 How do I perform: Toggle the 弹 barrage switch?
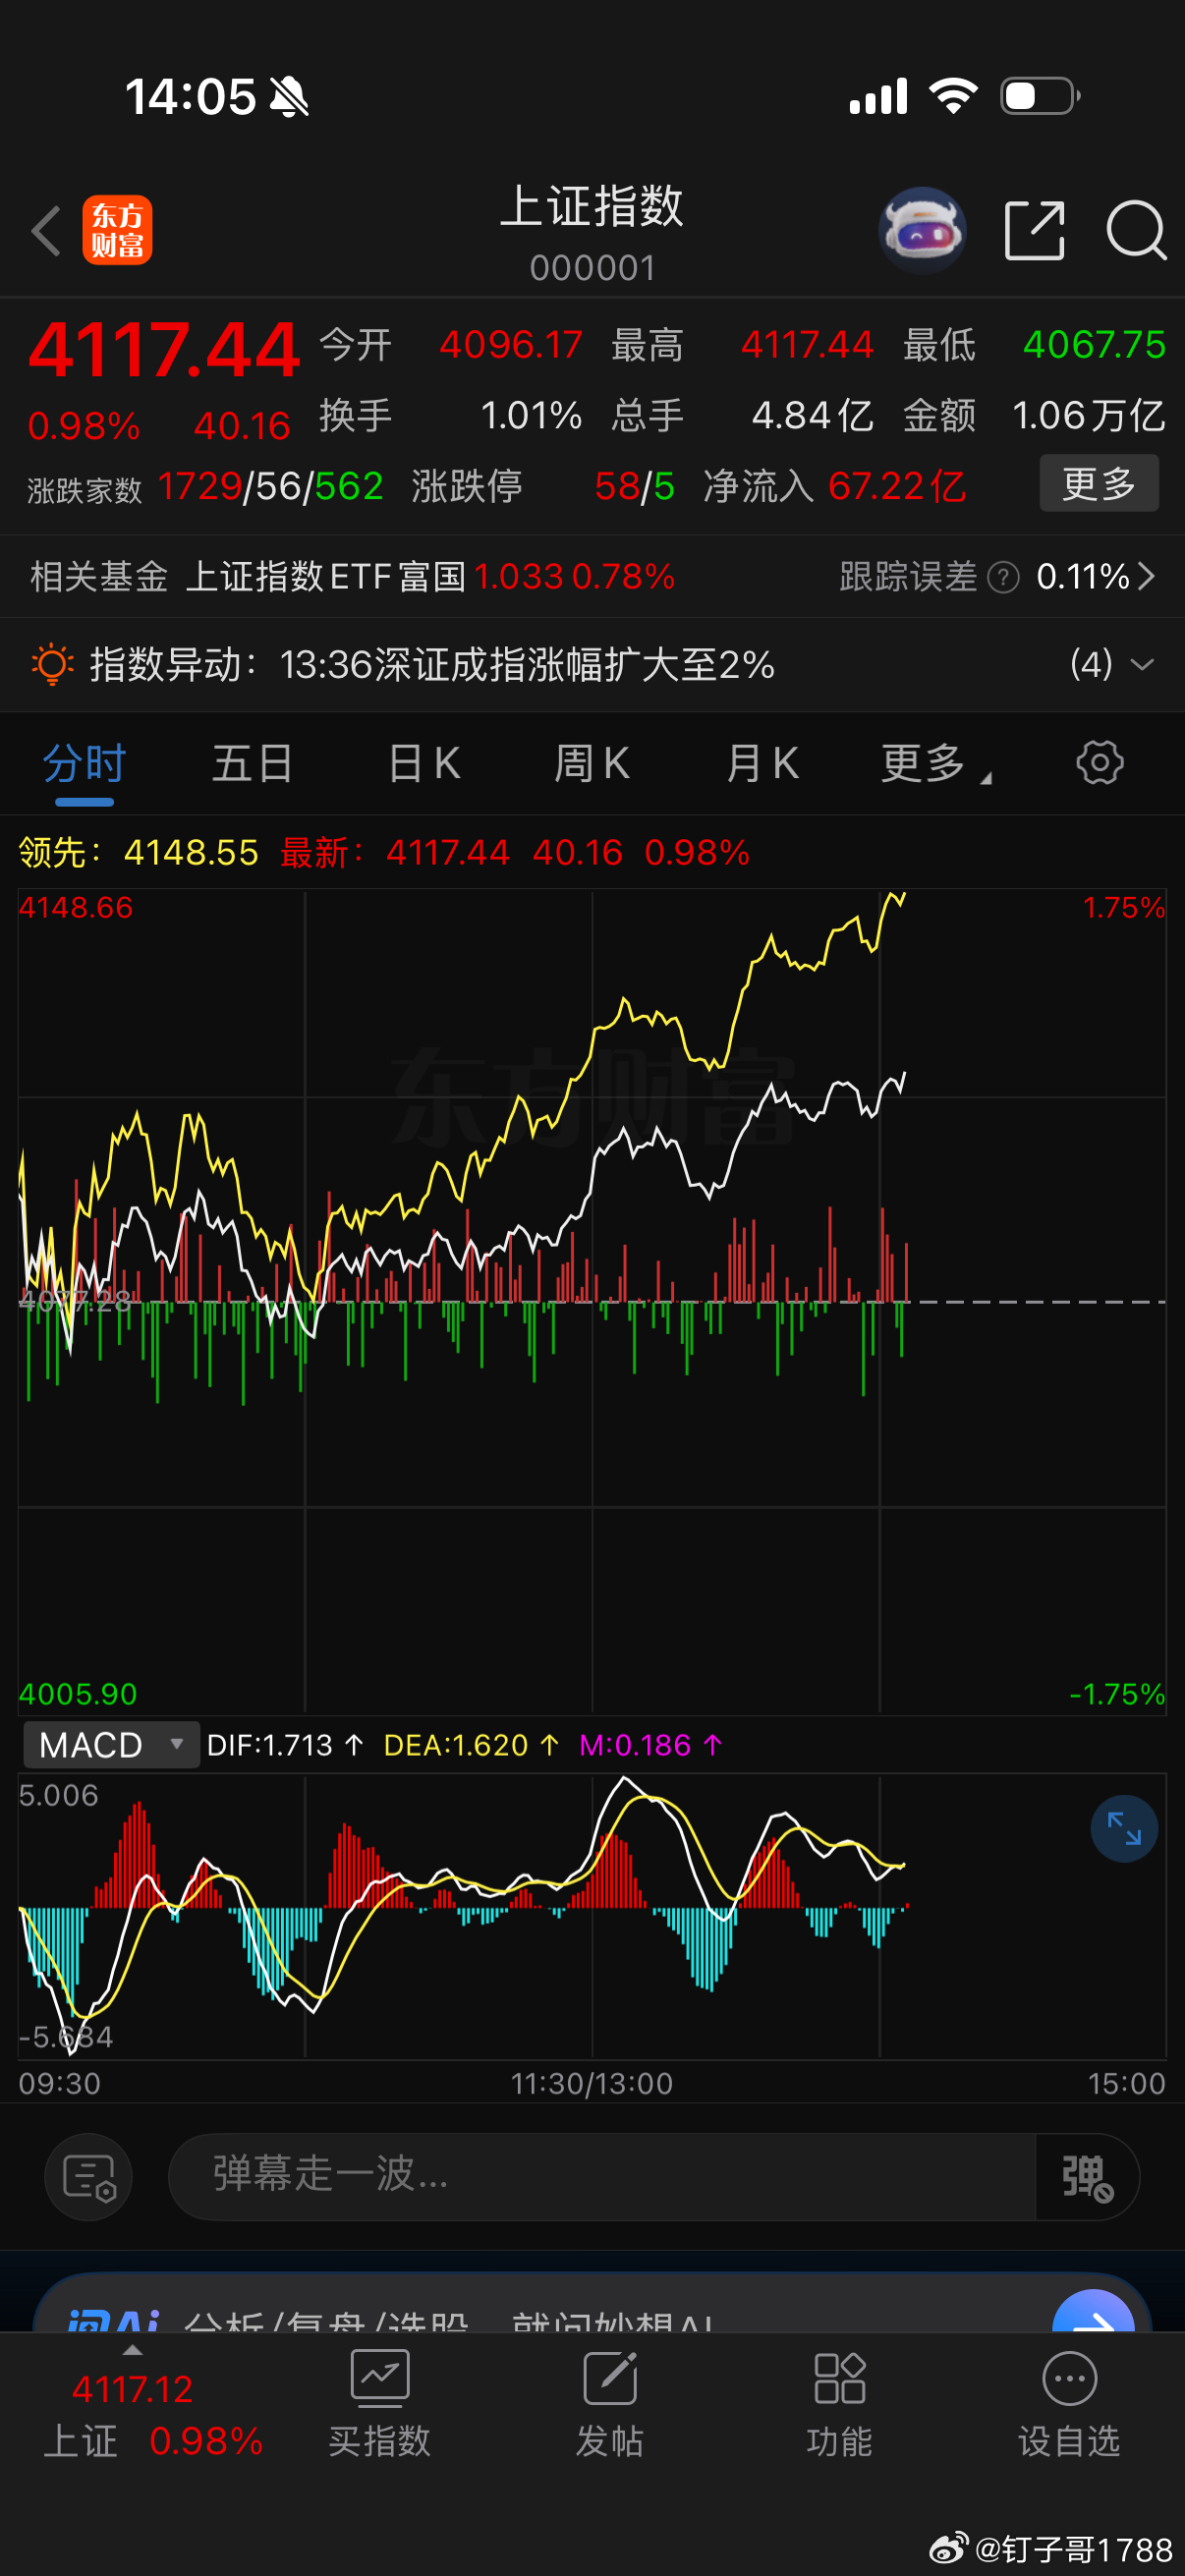click(x=1087, y=2177)
